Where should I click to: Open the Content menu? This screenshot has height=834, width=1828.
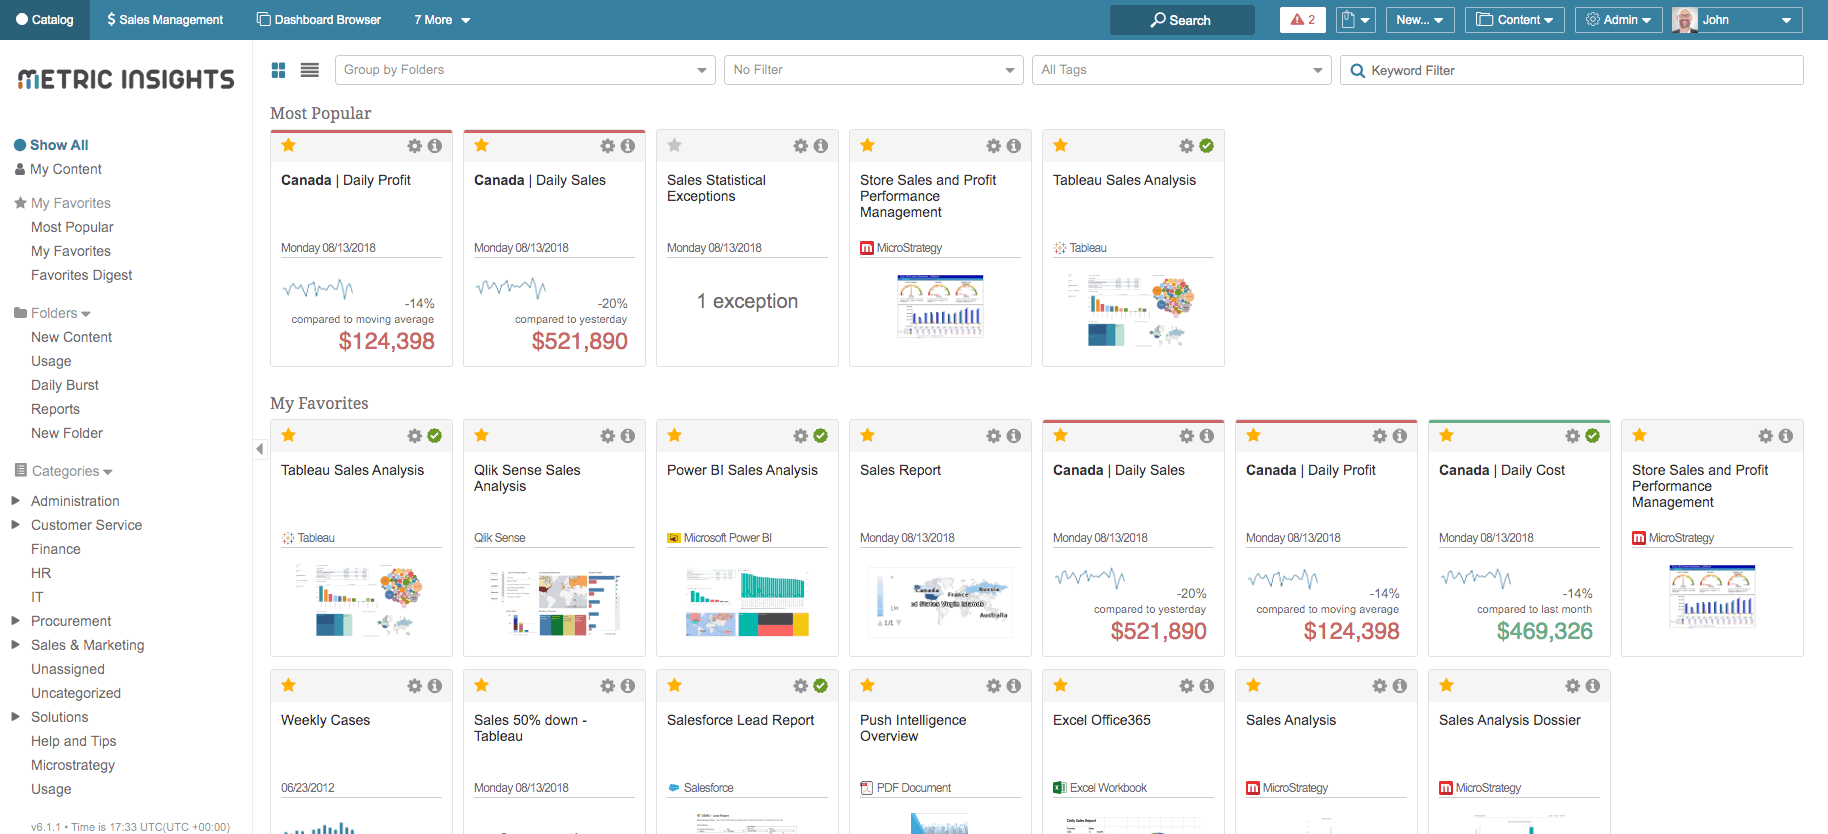(1515, 20)
